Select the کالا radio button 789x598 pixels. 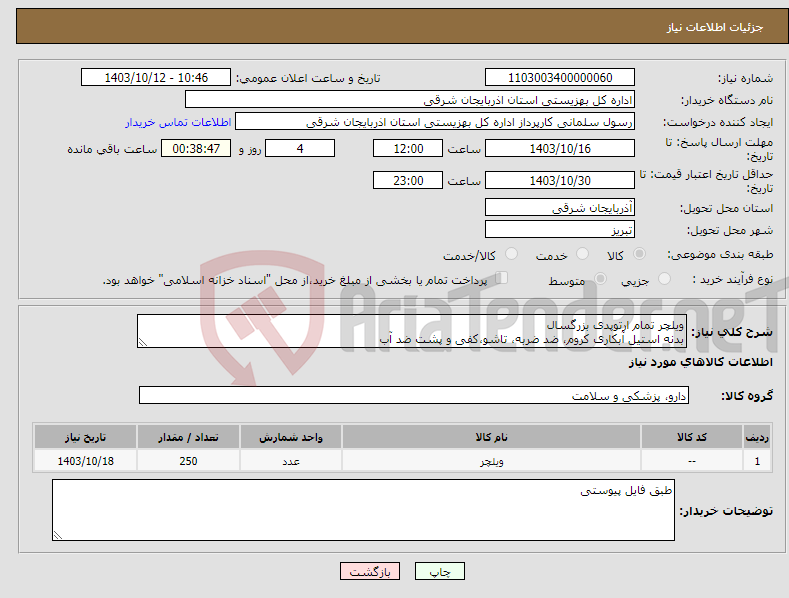639,254
